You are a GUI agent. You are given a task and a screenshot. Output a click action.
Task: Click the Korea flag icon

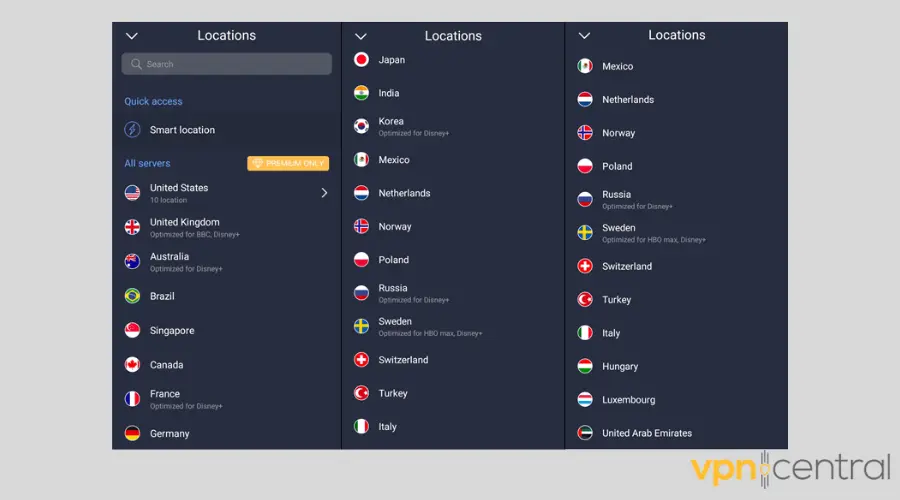coord(361,126)
